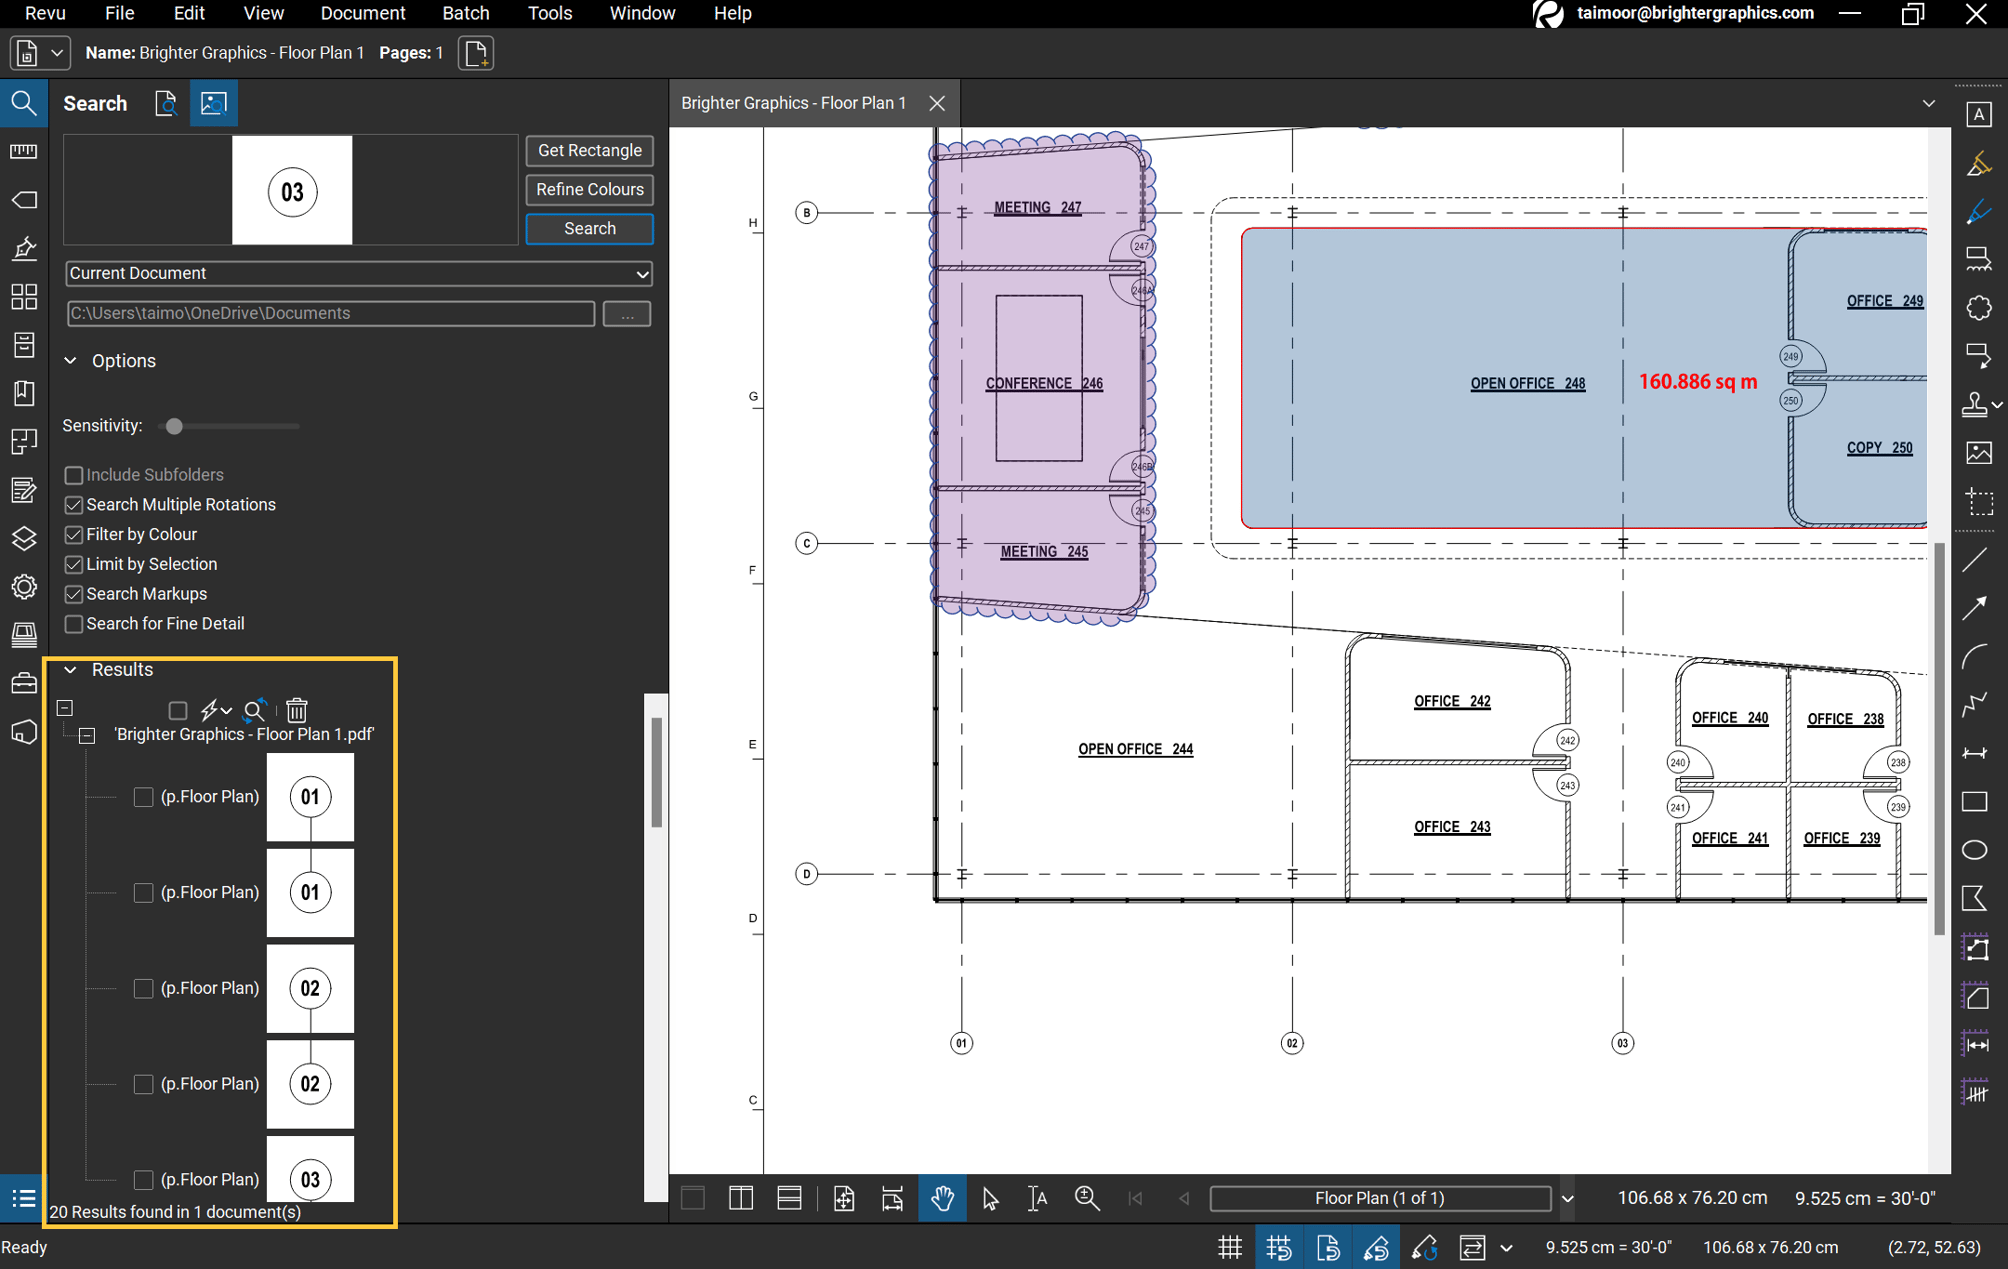Open the Measurements panel in left sidebar
Screen dimensions: 2008x1269
(x=24, y=151)
